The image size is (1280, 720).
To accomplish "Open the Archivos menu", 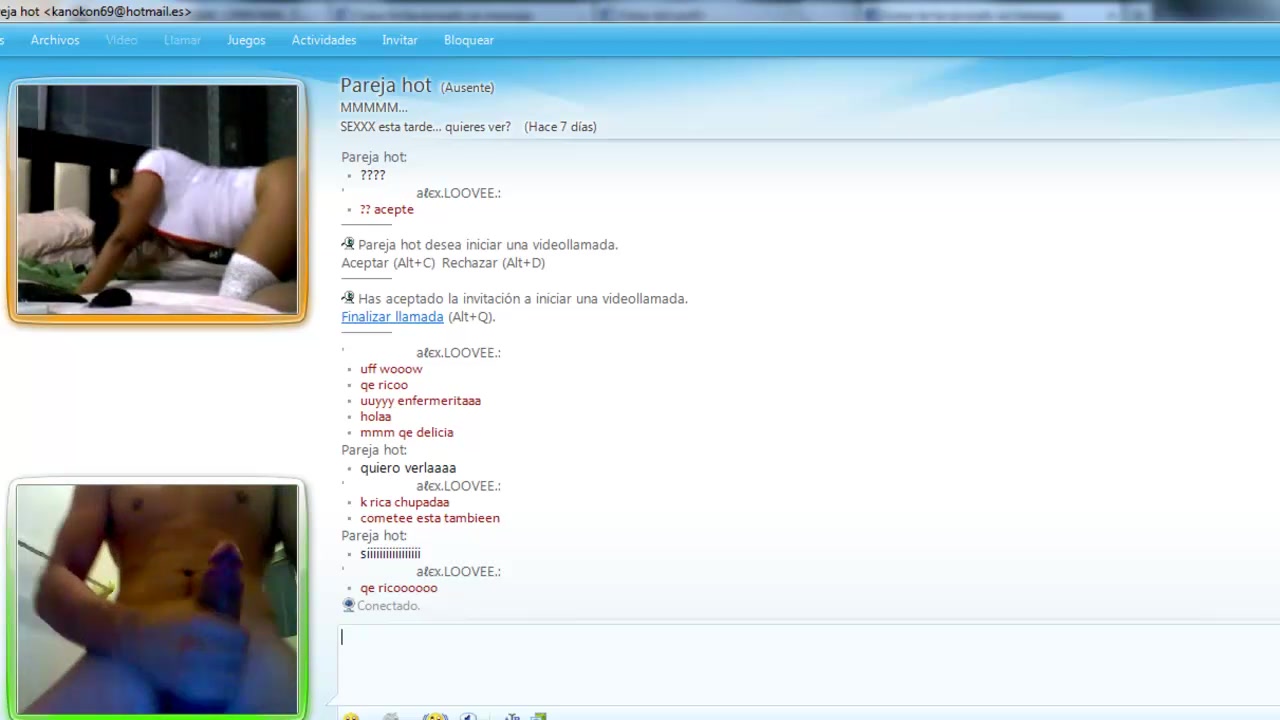I will coord(55,40).
